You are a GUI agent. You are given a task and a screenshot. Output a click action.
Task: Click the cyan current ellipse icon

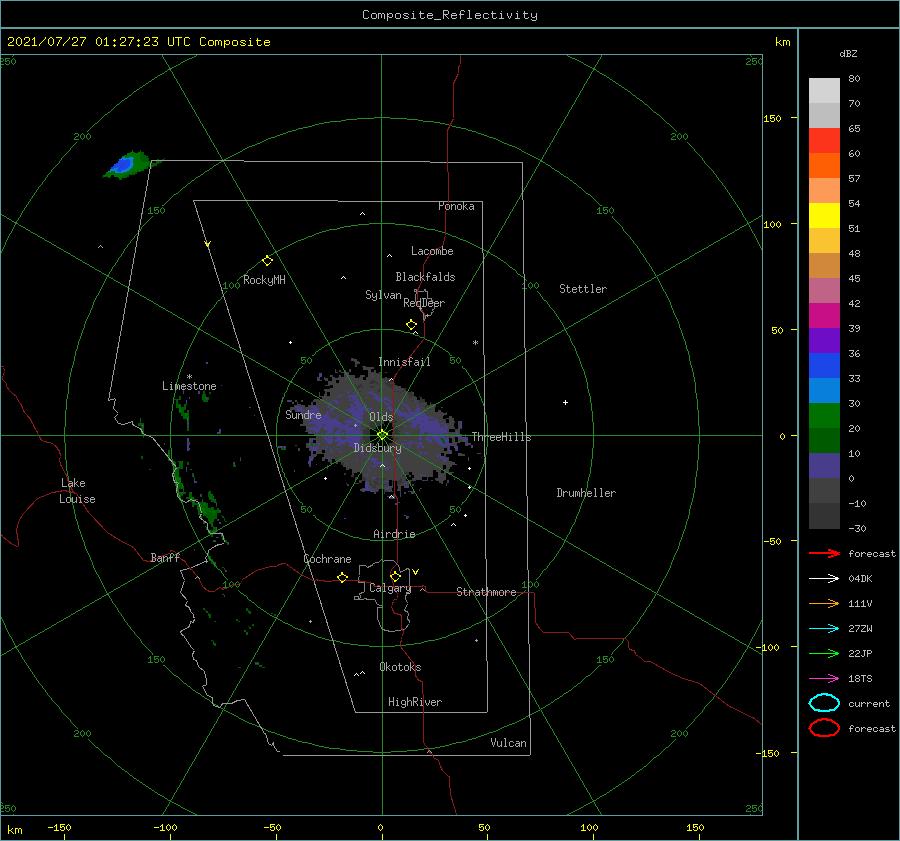[x=824, y=703]
